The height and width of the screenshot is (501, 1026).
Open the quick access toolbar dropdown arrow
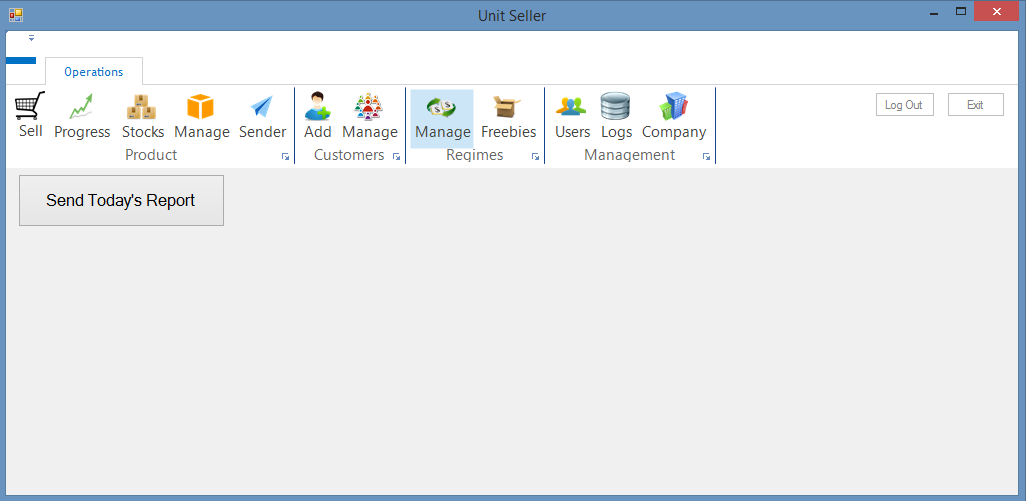[x=31, y=39]
